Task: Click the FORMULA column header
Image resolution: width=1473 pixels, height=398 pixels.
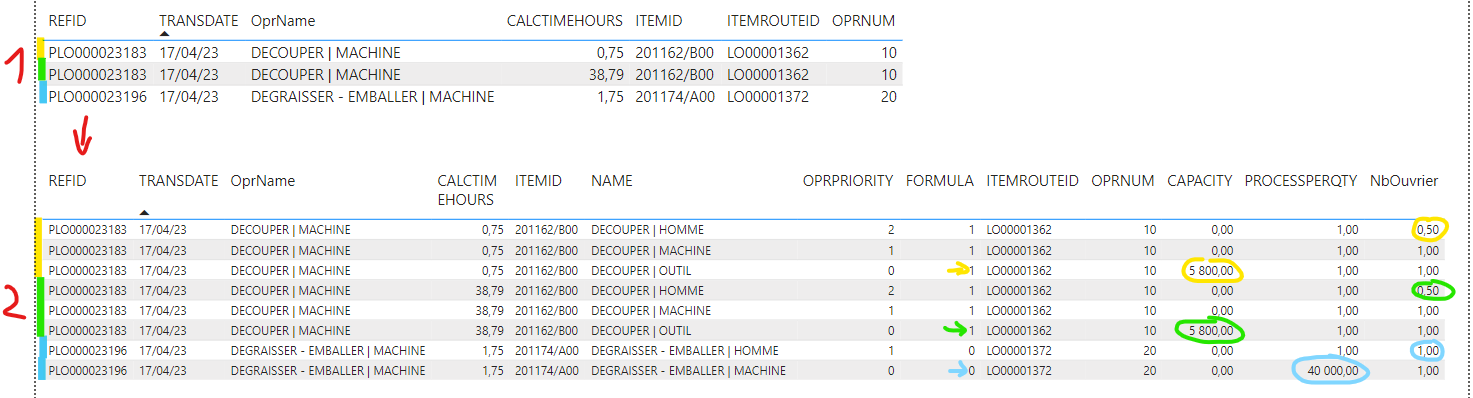Action: pyautogui.click(x=940, y=181)
